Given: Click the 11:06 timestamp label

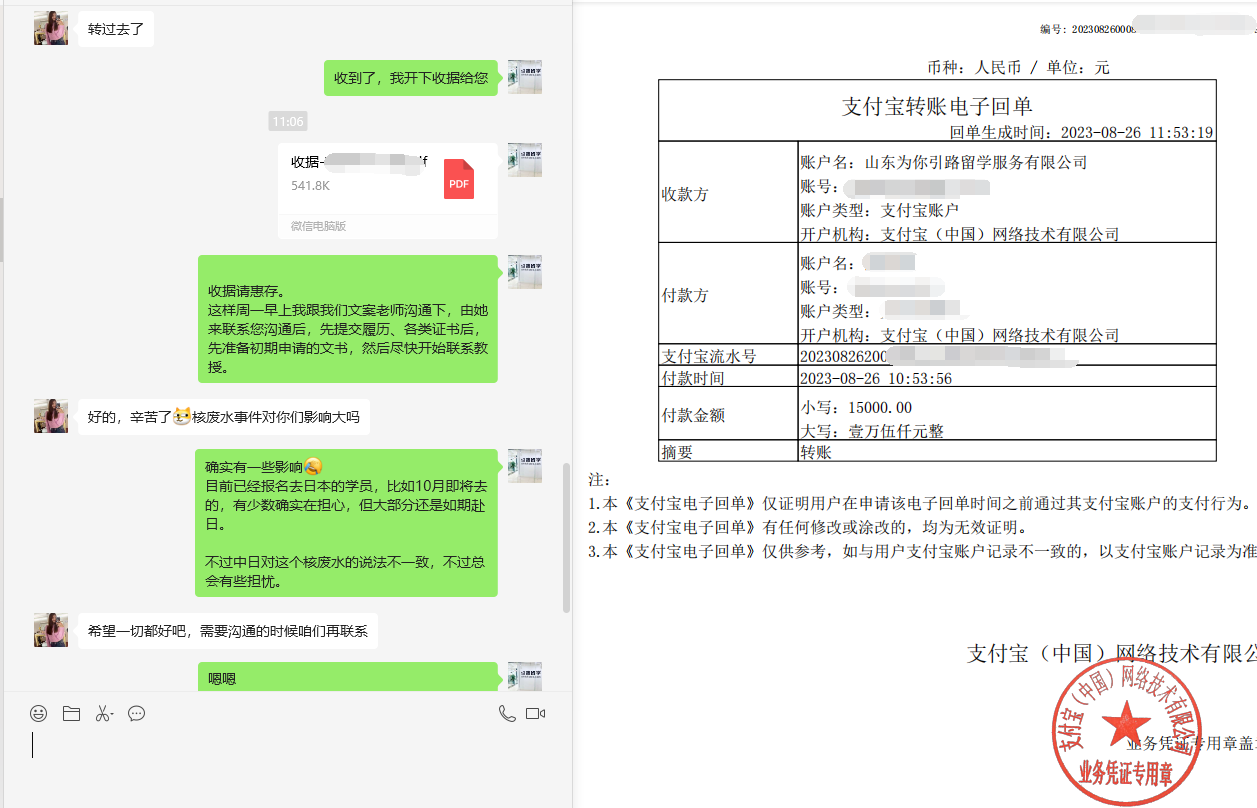Looking at the screenshot, I should 288,121.
